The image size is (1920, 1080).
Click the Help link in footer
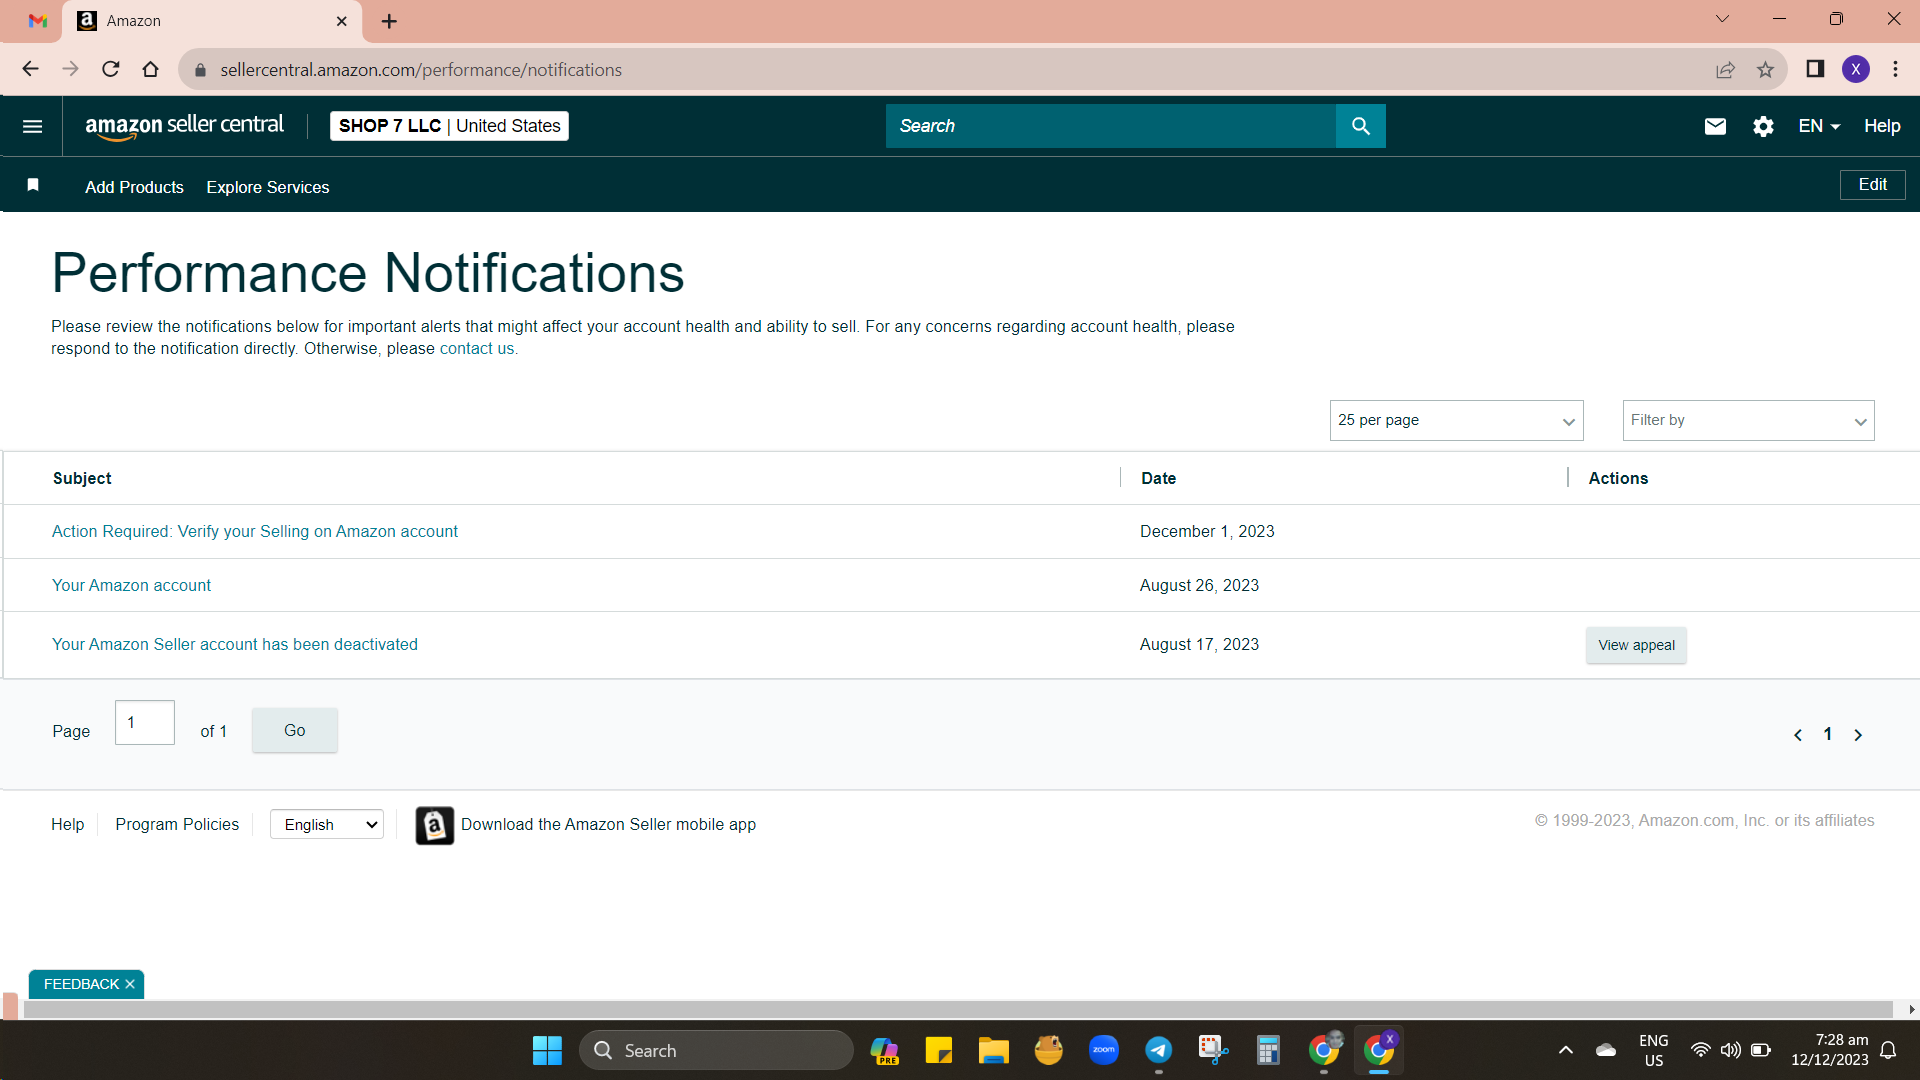[x=67, y=825]
